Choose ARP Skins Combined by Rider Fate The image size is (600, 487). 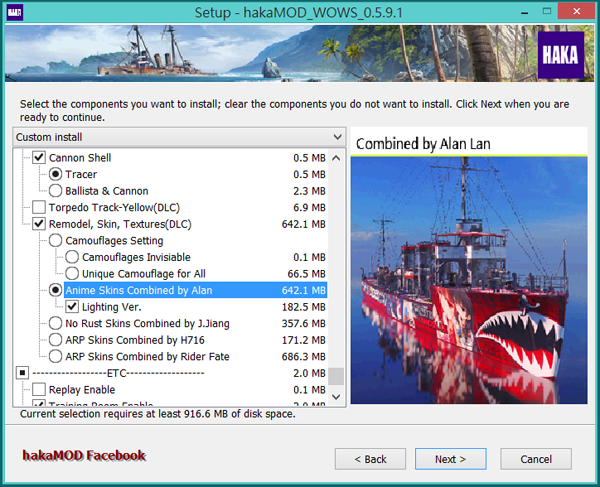point(56,356)
